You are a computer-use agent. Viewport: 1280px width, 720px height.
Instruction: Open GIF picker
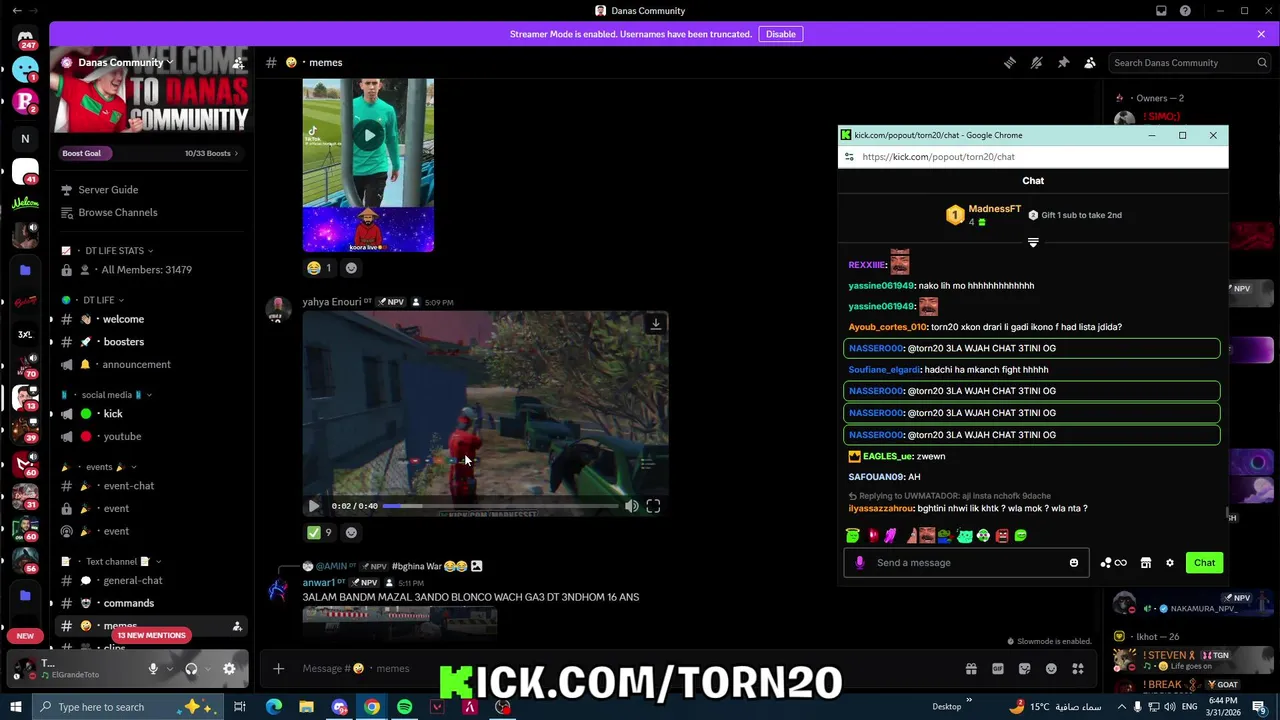(997, 669)
